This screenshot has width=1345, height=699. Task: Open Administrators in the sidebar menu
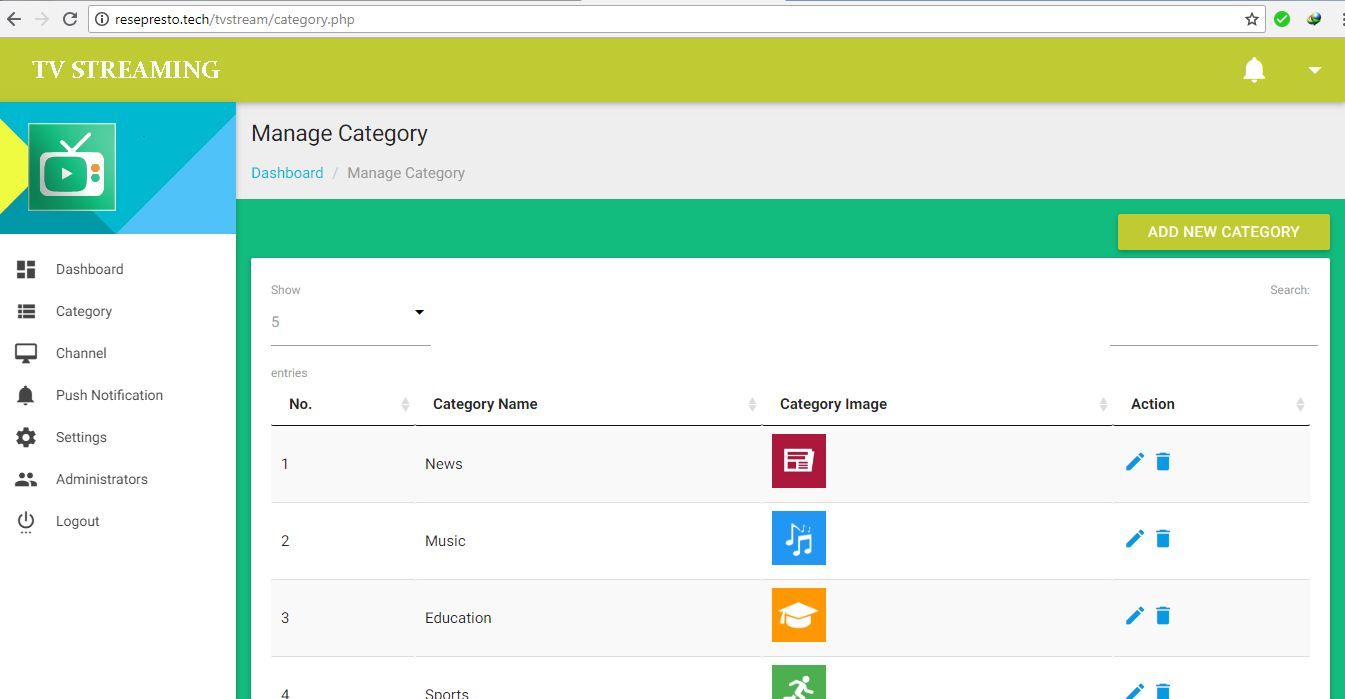pyautogui.click(x=102, y=479)
